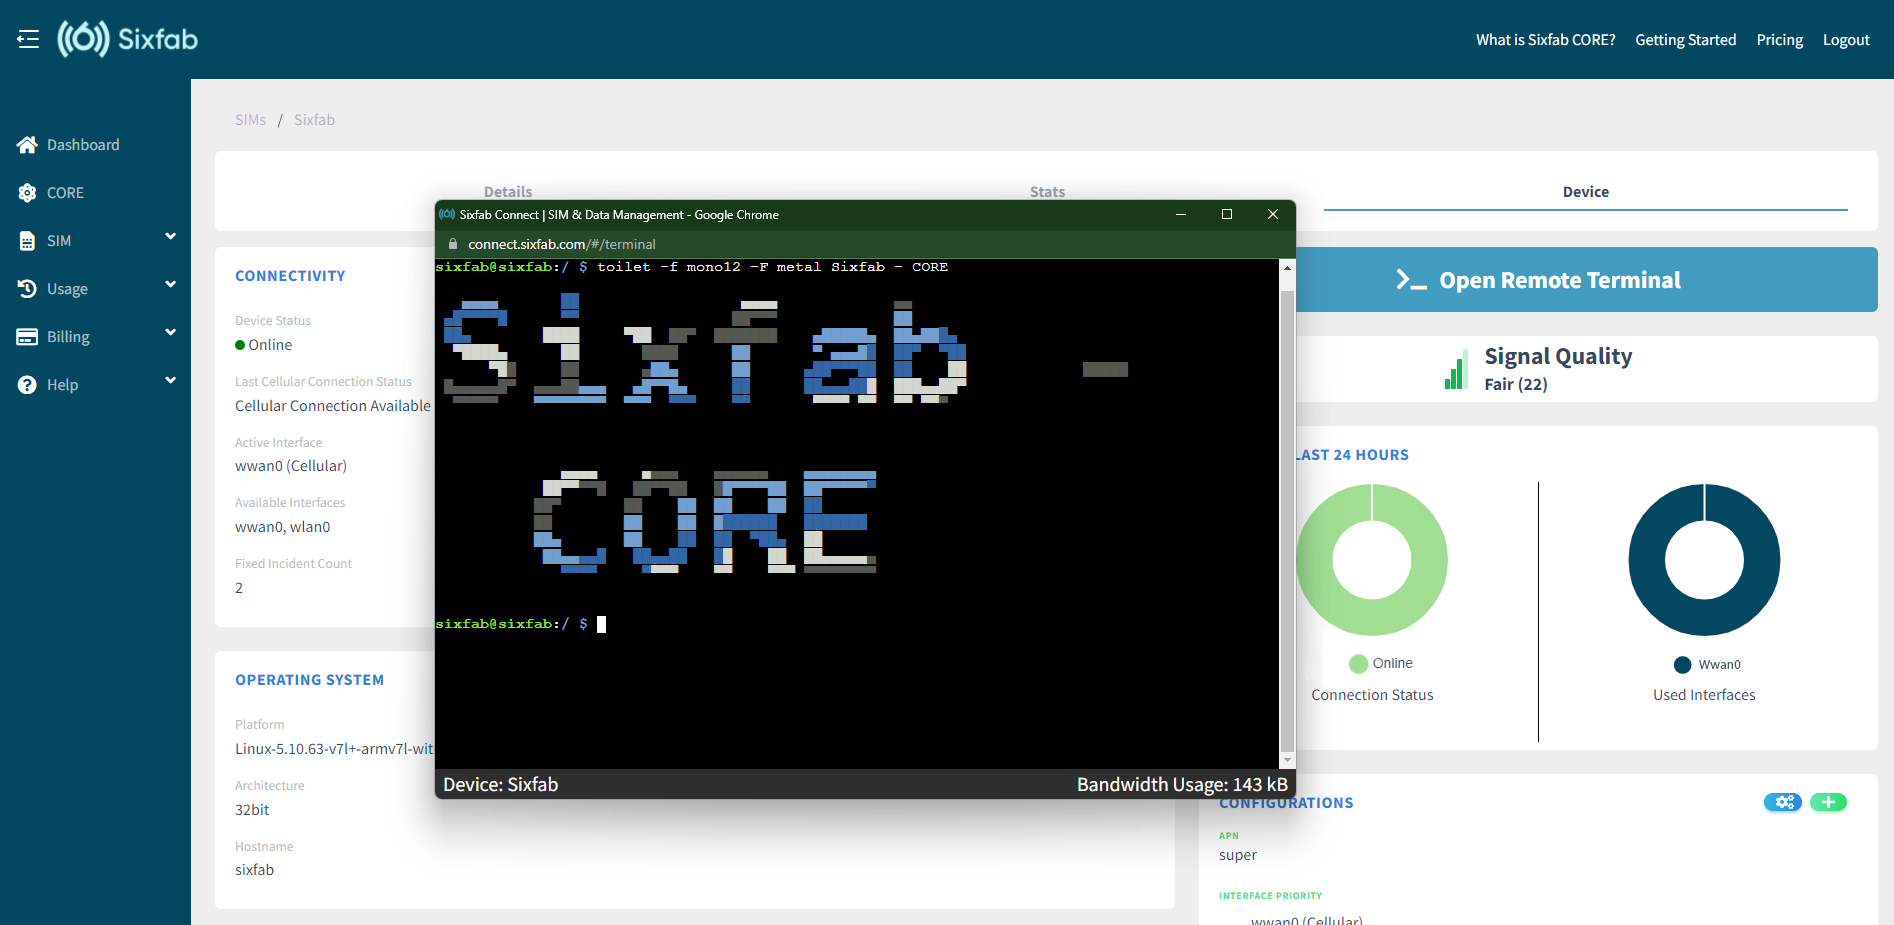Viewport: 1894px width, 925px height.
Task: Toggle the Online legend dot in Connection Status chart
Action: (x=1358, y=664)
